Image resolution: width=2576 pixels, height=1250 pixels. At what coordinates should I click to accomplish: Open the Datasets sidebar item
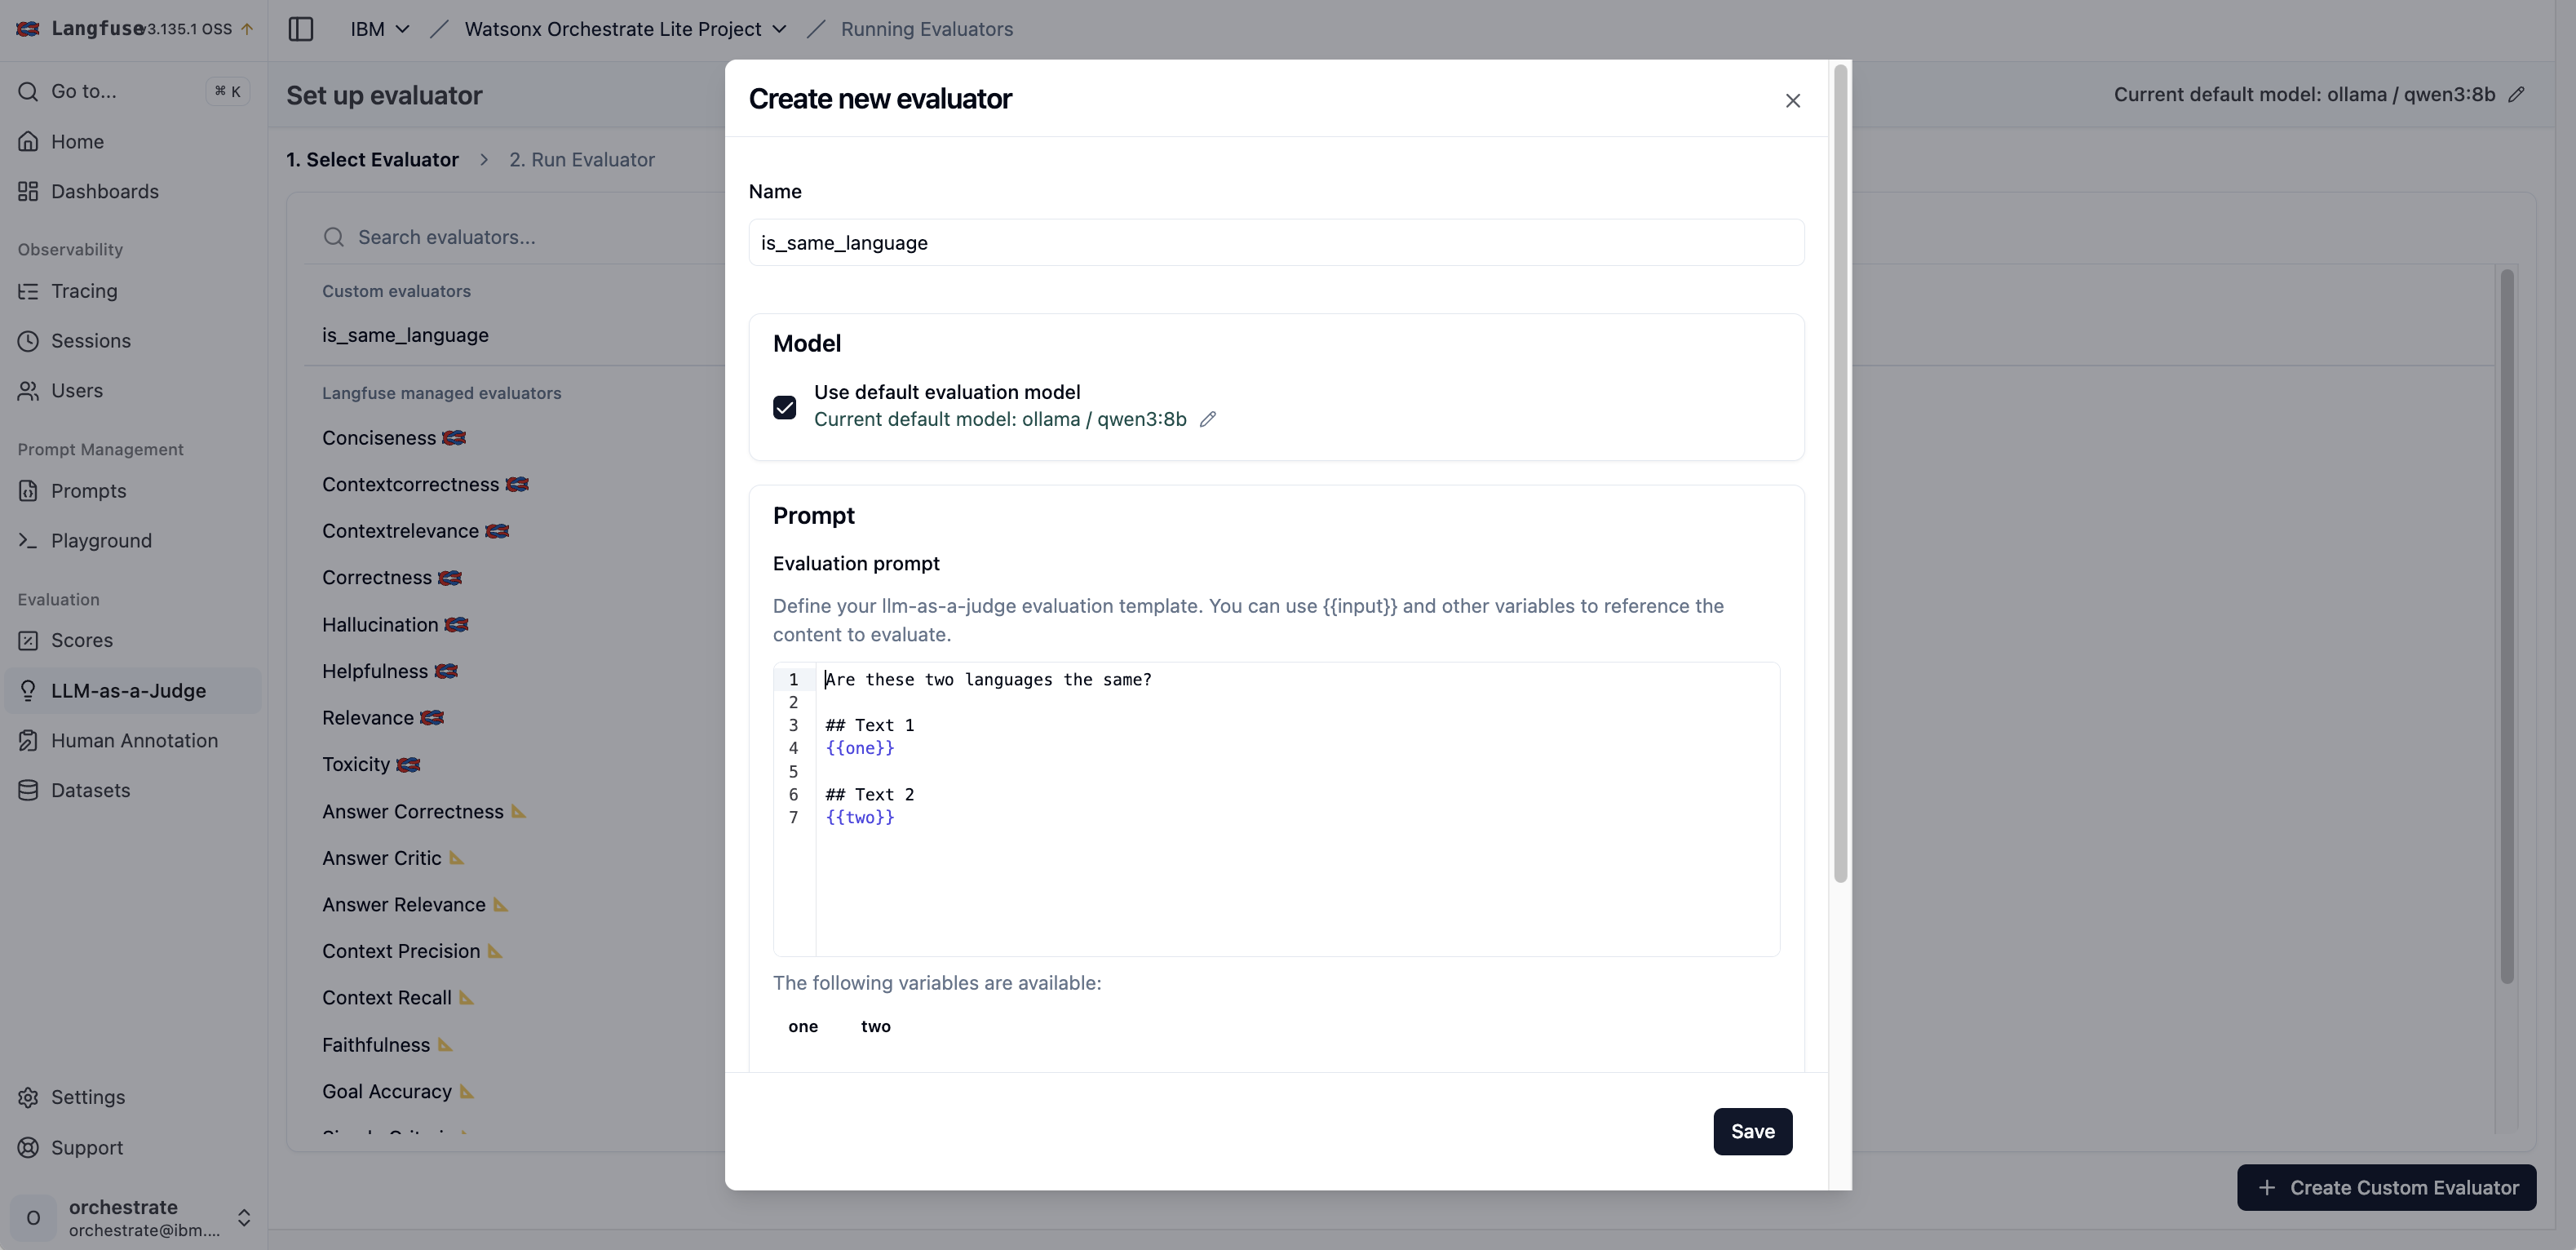click(90, 790)
